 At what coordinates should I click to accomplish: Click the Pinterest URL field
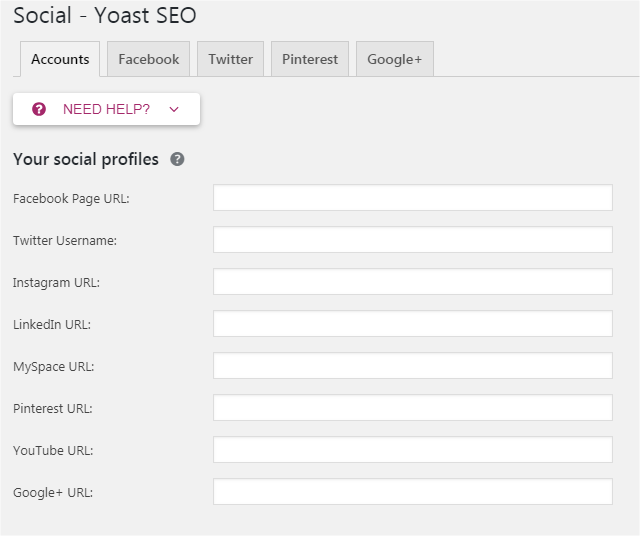tap(413, 408)
